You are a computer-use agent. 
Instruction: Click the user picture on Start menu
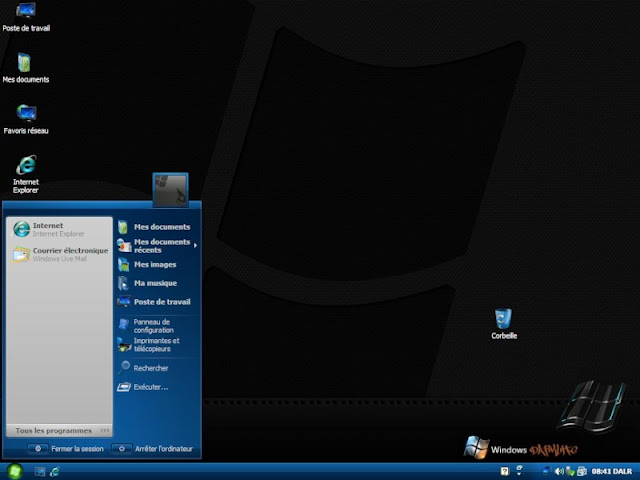point(170,190)
